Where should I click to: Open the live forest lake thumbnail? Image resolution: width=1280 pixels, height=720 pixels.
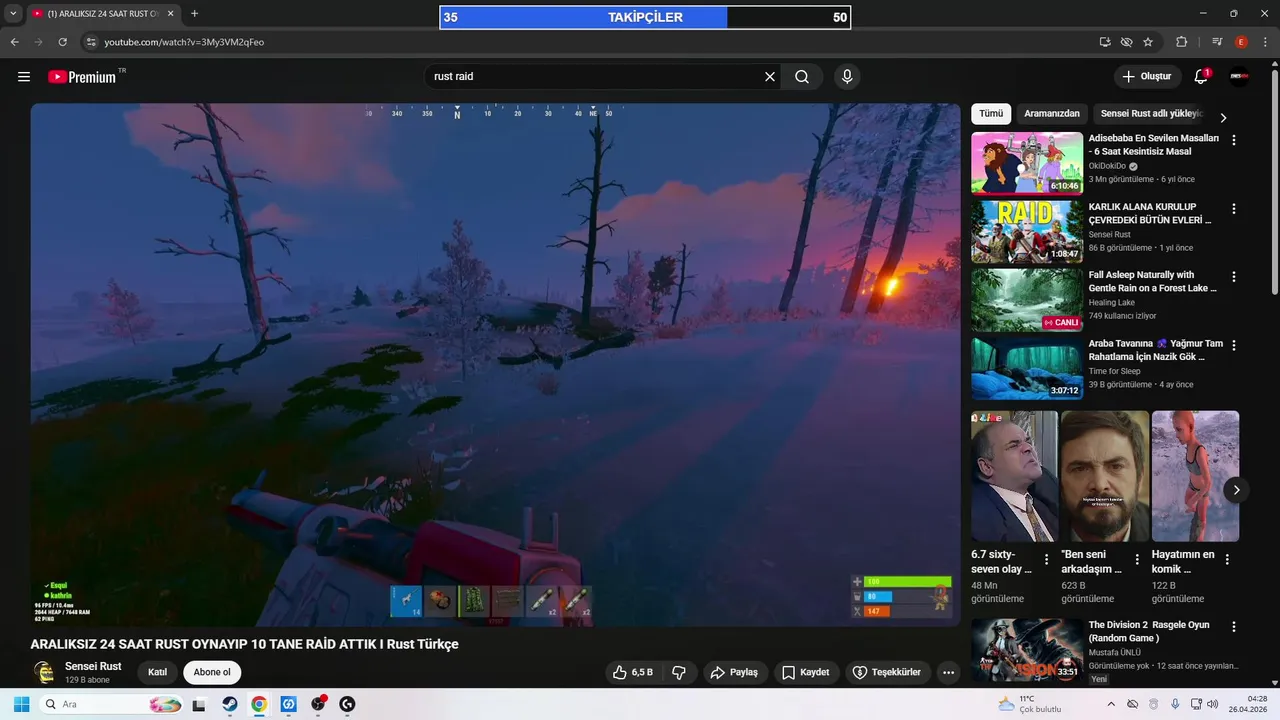[x=1027, y=299]
